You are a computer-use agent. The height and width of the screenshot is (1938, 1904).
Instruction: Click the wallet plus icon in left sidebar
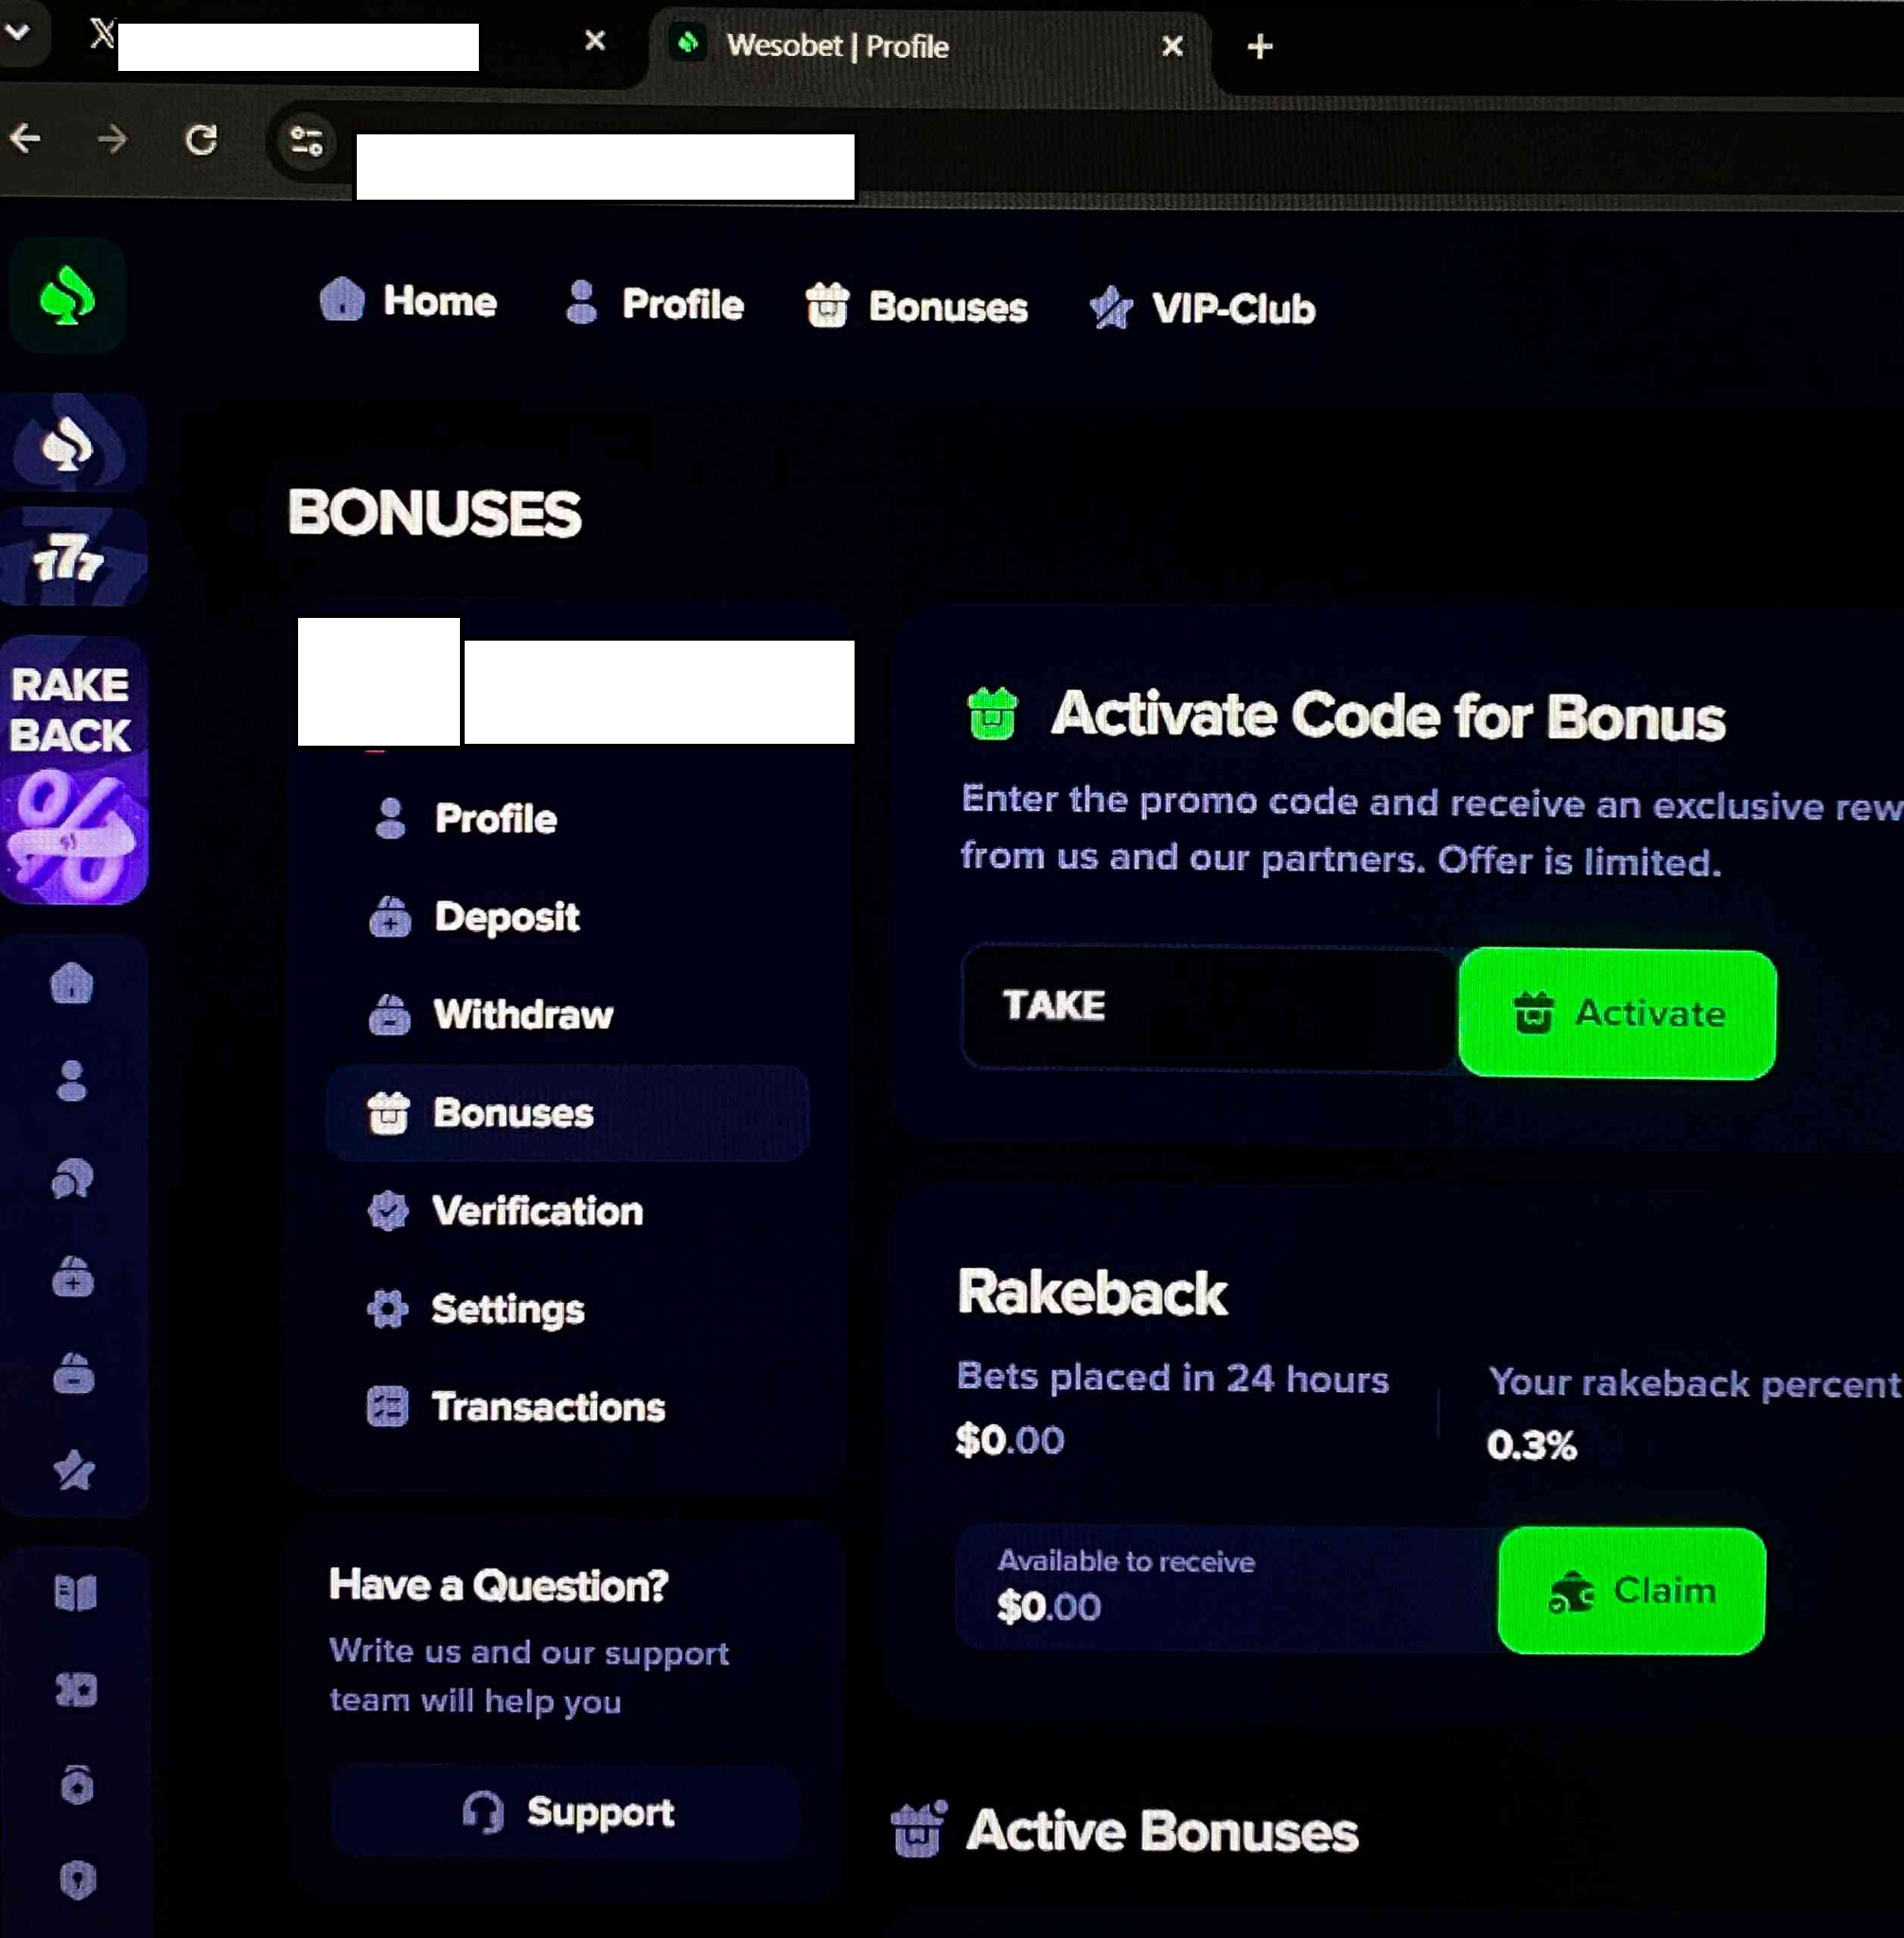[73, 1277]
